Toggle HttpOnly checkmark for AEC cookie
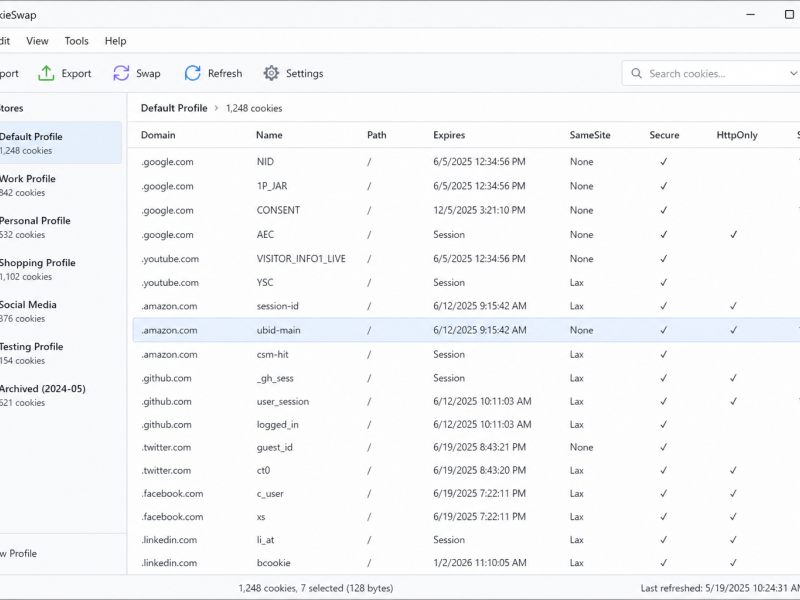Screen dimensions: 800x600 [734, 235]
